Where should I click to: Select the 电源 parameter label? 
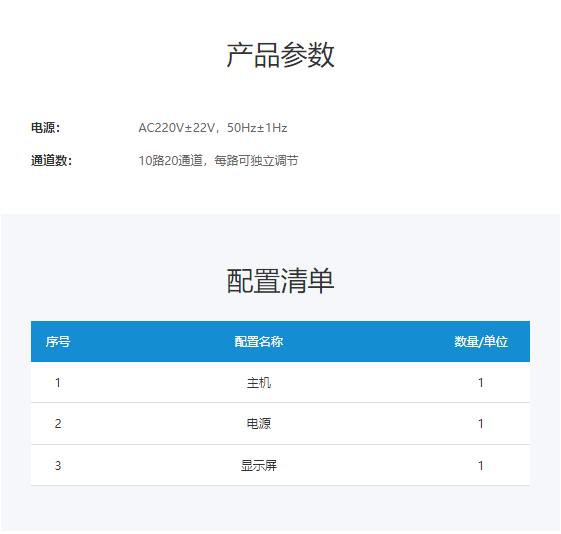(x=45, y=128)
